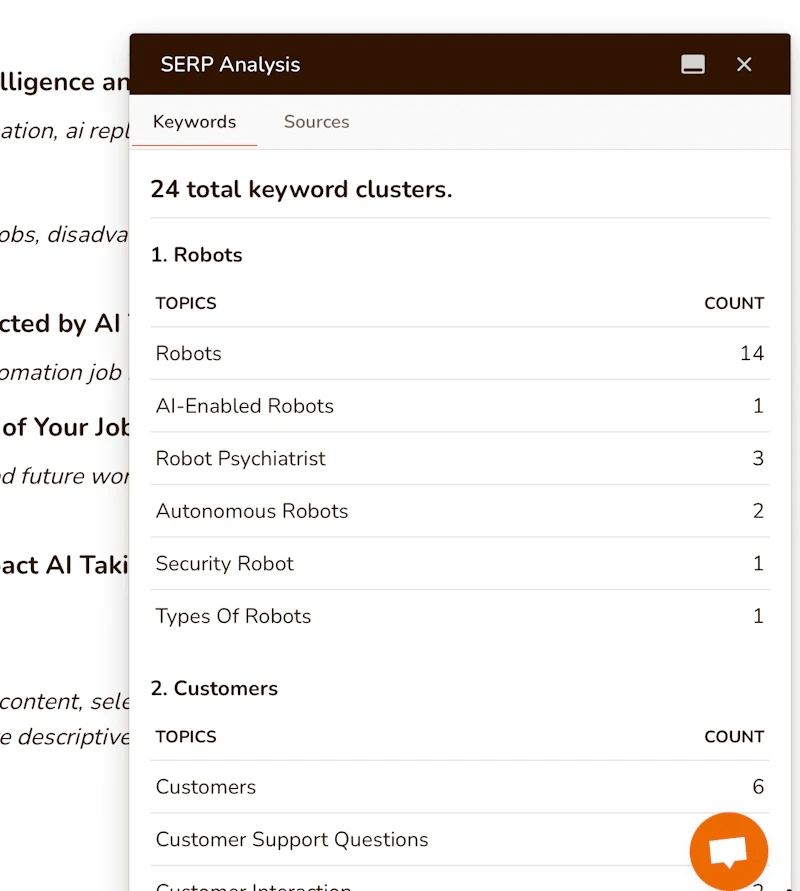
Task: Choose the Autonomous Robots topic
Action: point(252,511)
